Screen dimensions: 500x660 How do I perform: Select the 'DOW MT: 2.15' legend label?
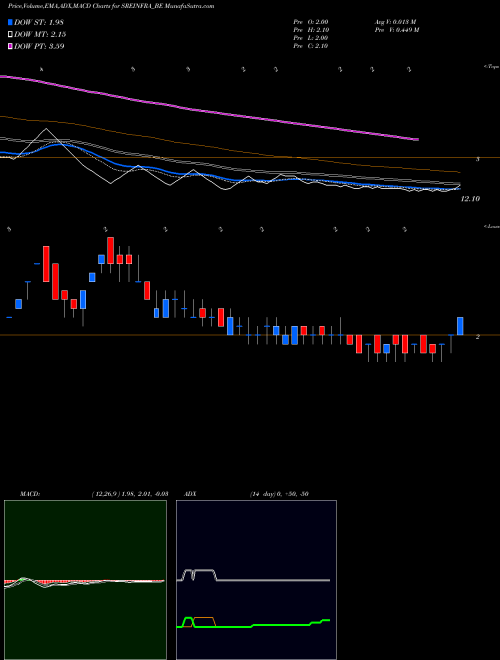click(x=40, y=35)
